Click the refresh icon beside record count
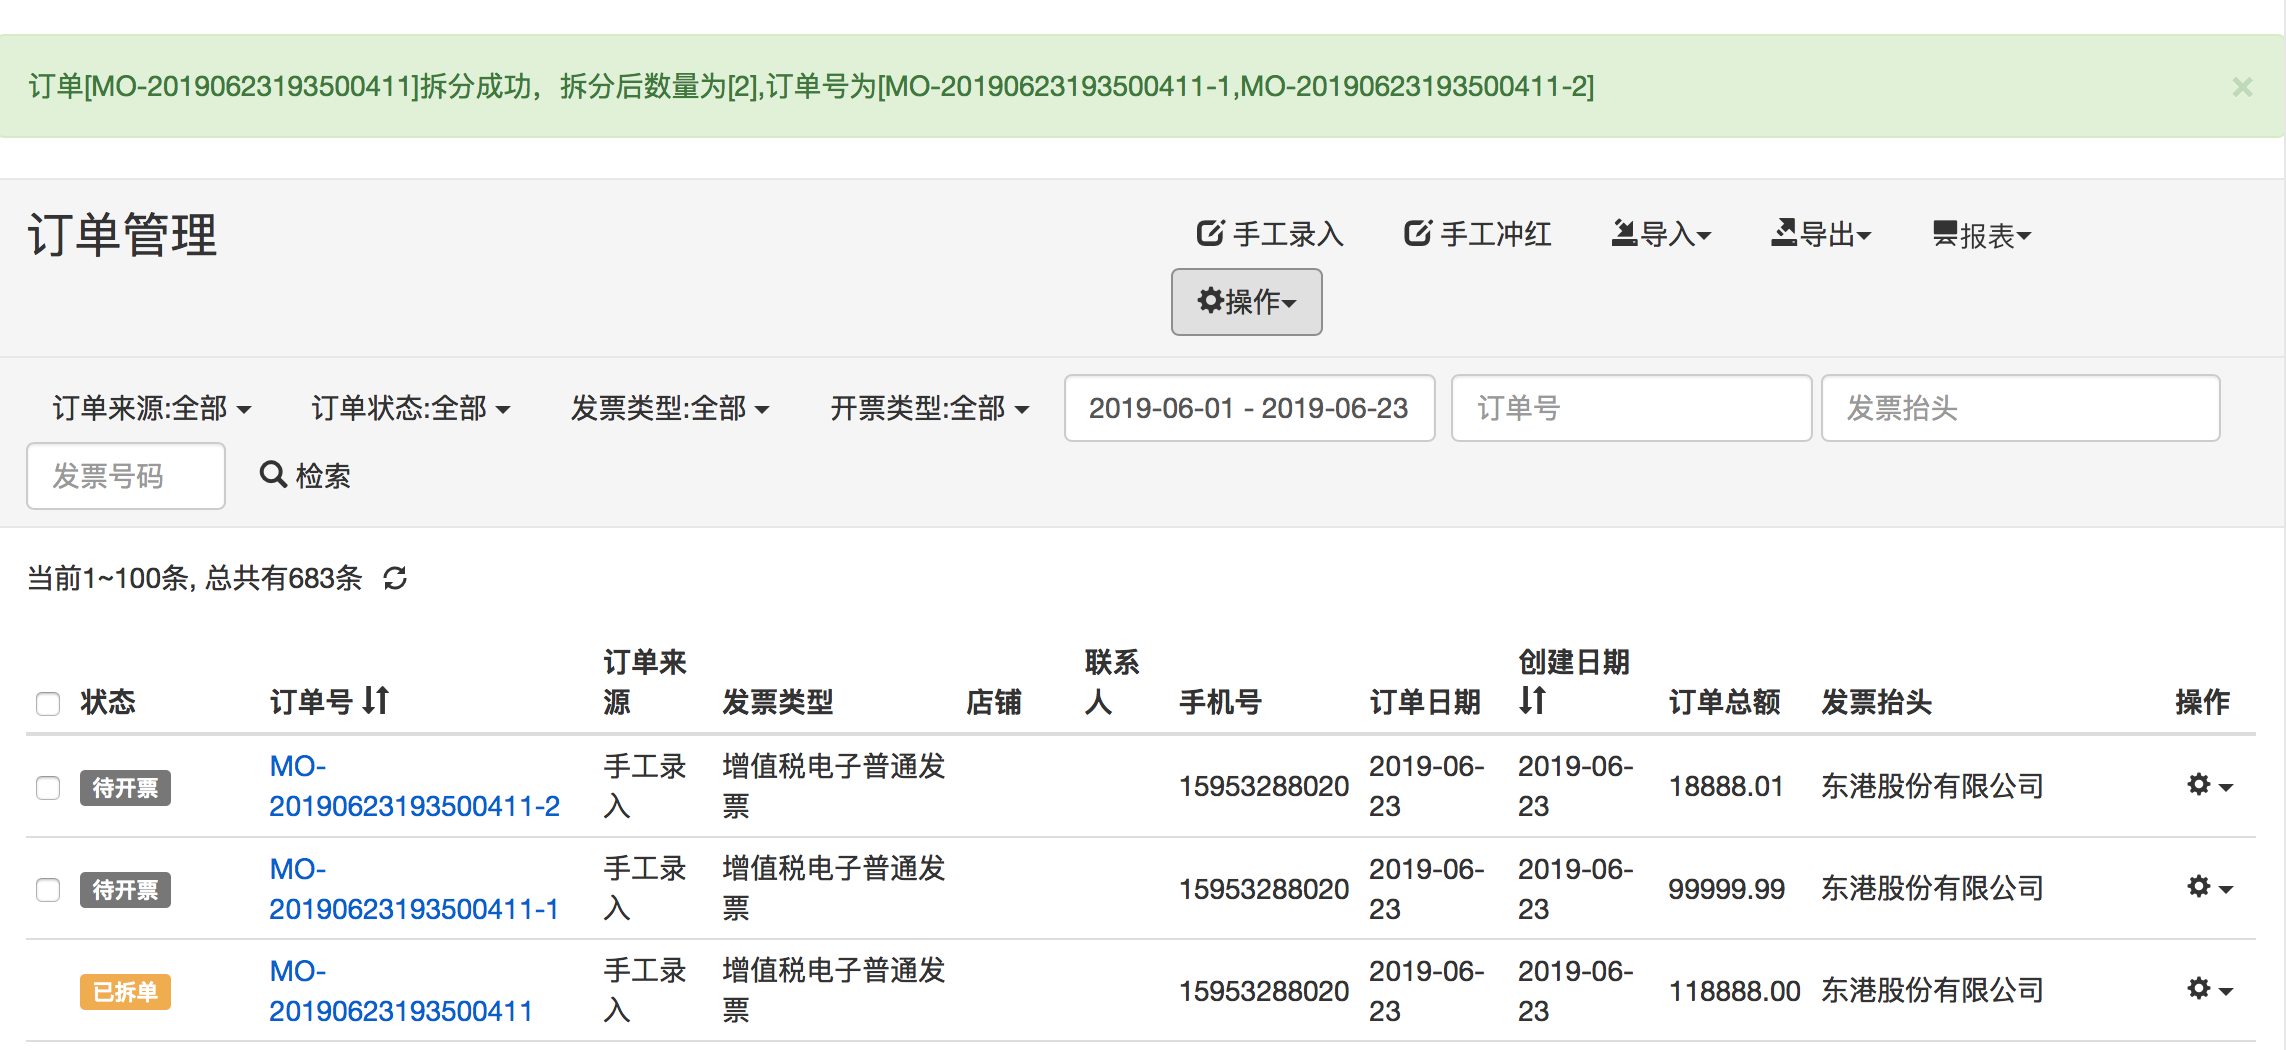This screenshot has width=2286, height=1050. (395, 578)
